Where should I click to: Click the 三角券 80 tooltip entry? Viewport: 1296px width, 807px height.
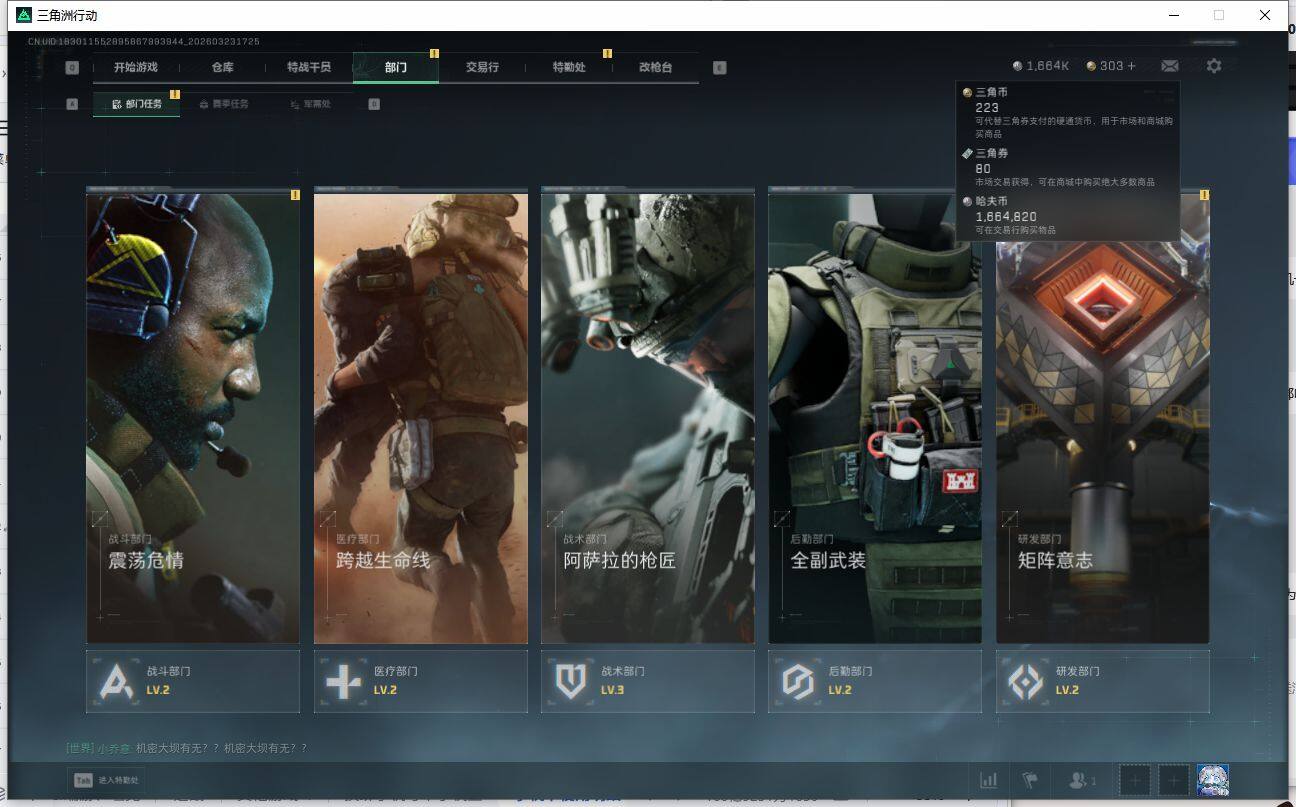pyautogui.click(x=1067, y=167)
